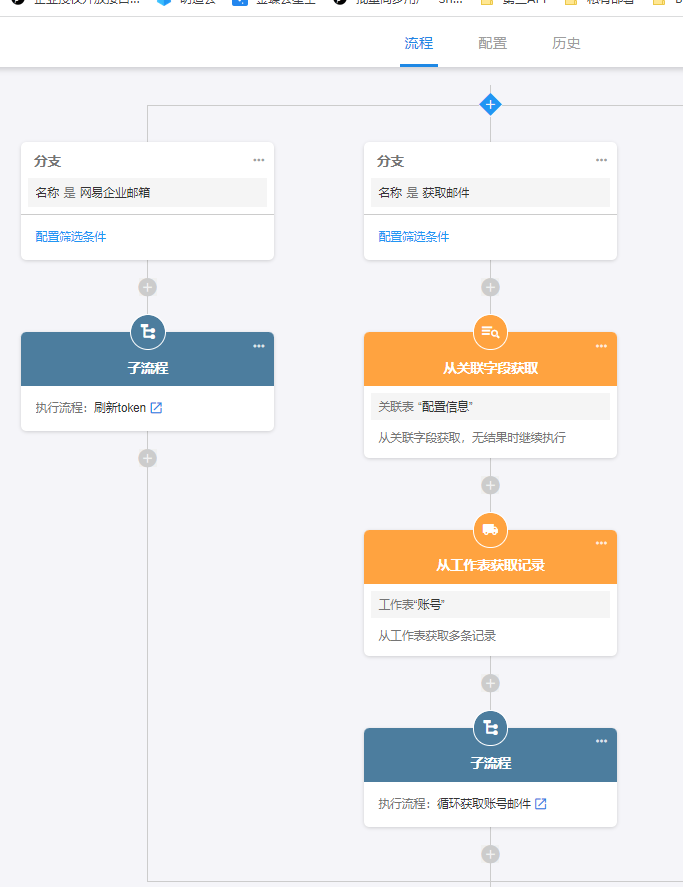Click the 名称 是 获取邮件 condition field
This screenshot has height=887, width=683.
point(490,193)
